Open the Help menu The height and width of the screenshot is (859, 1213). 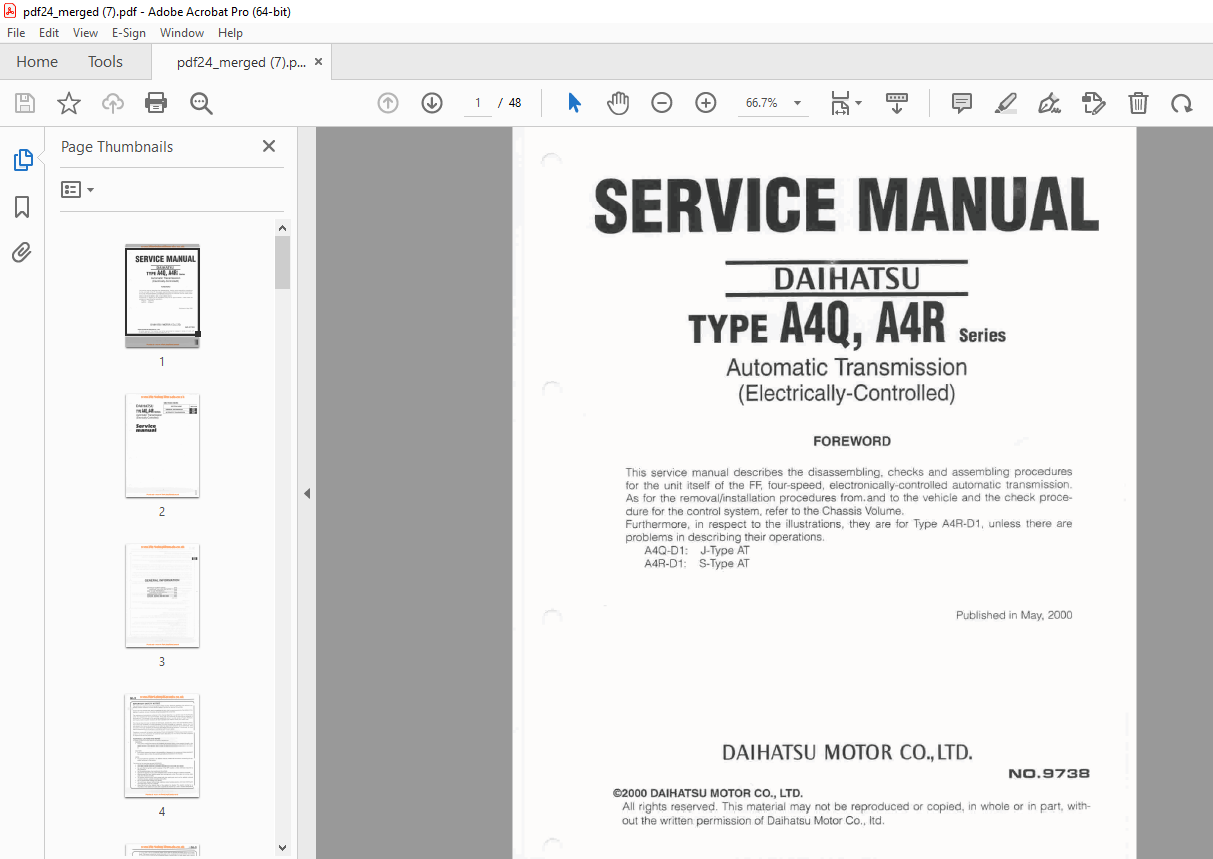[230, 33]
